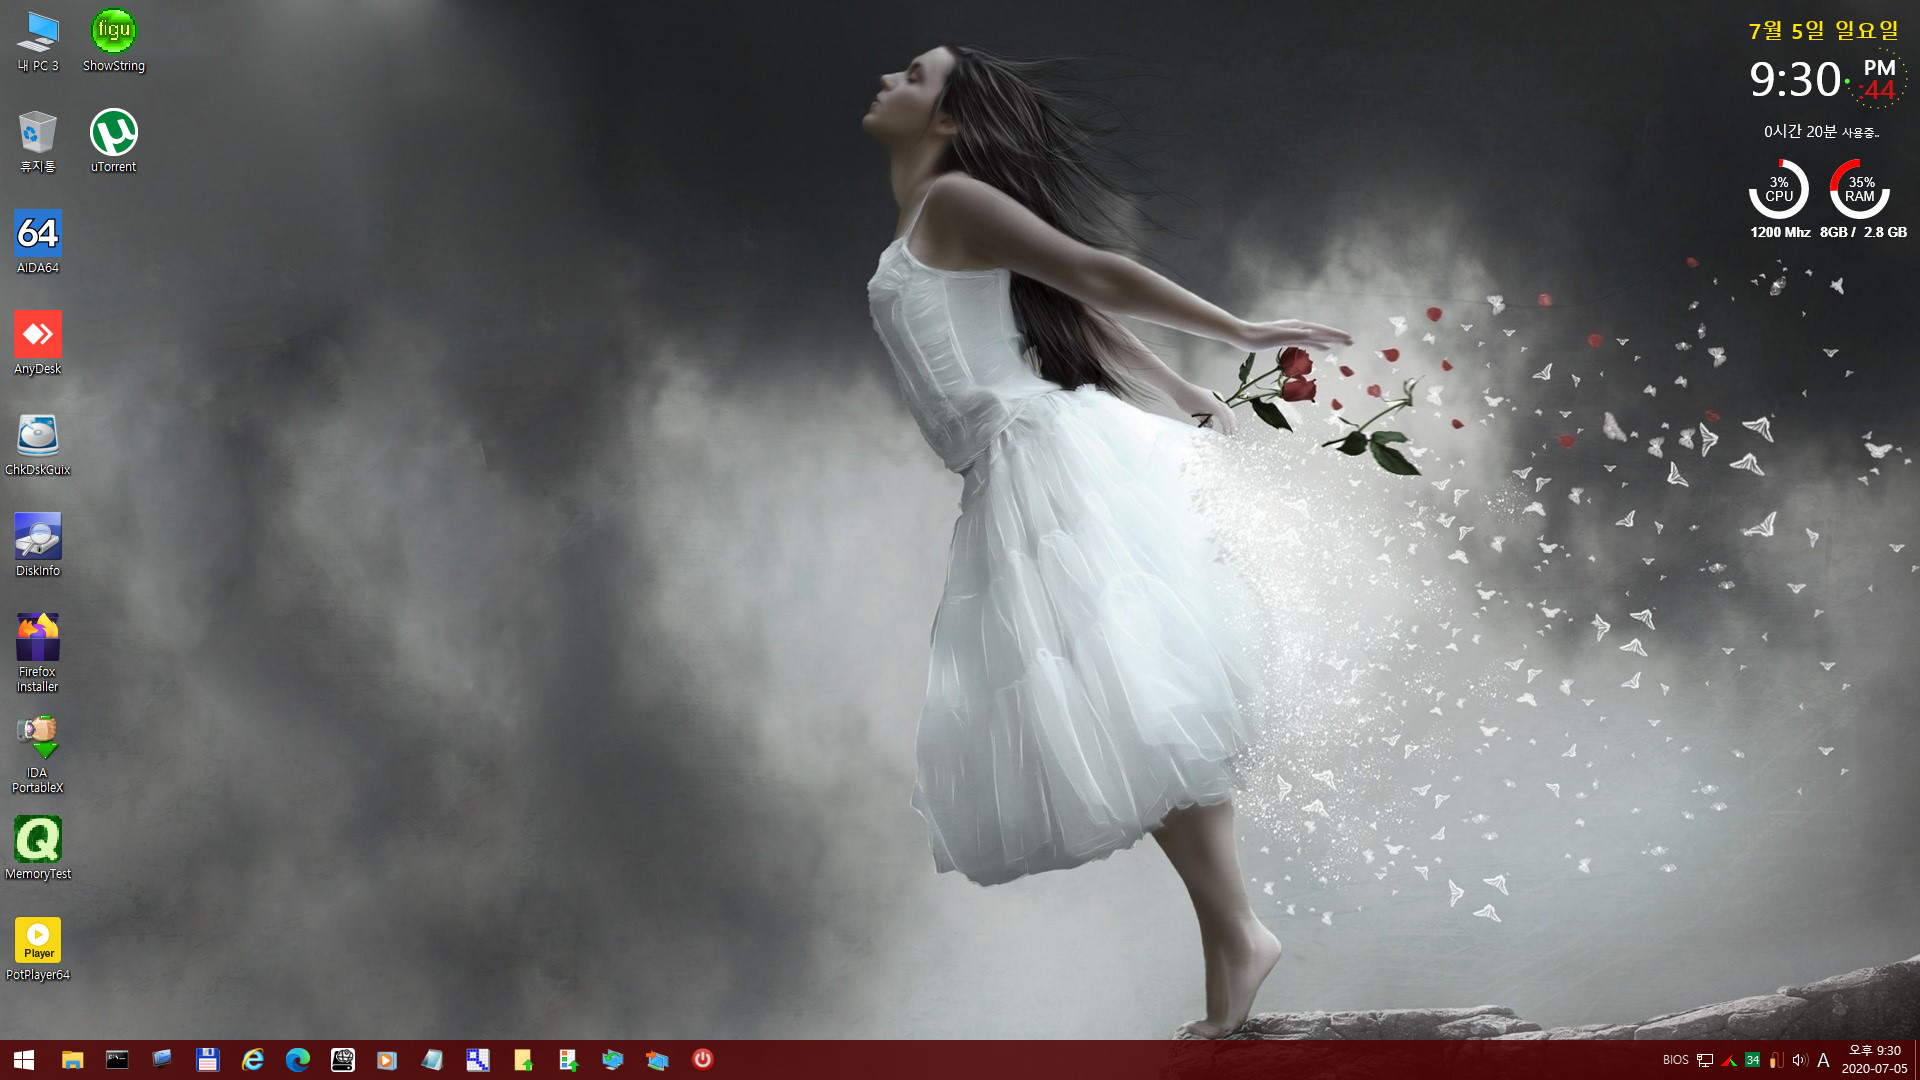
Task: Toggle the input language A indicator
Action: click(x=1823, y=1060)
